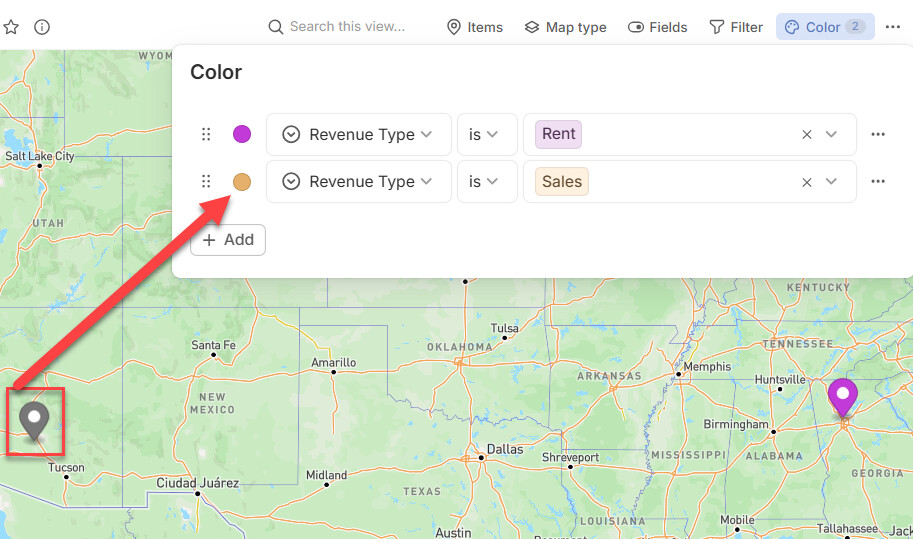Toggle the Color panel button
The height and width of the screenshot is (539, 913).
point(825,27)
